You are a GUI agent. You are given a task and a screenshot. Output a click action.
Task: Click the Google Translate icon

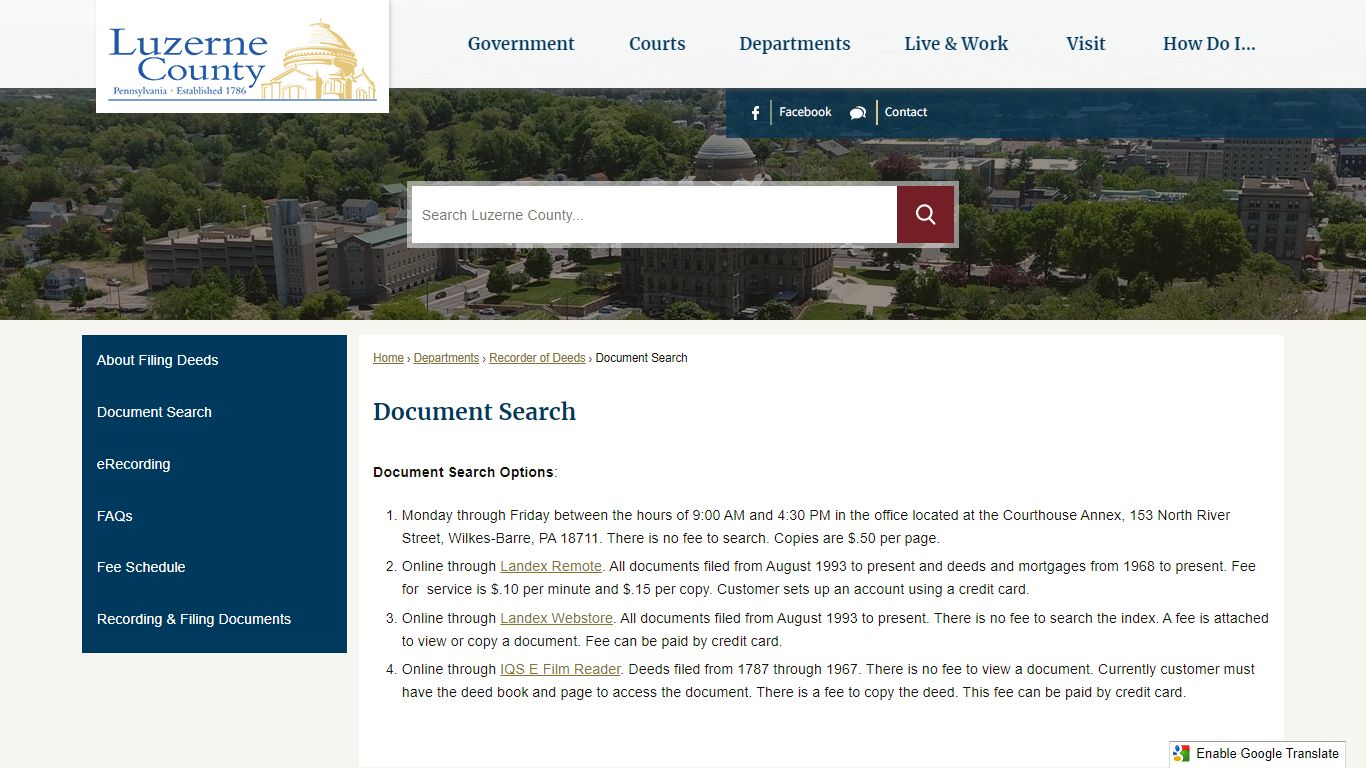pyautogui.click(x=1182, y=754)
